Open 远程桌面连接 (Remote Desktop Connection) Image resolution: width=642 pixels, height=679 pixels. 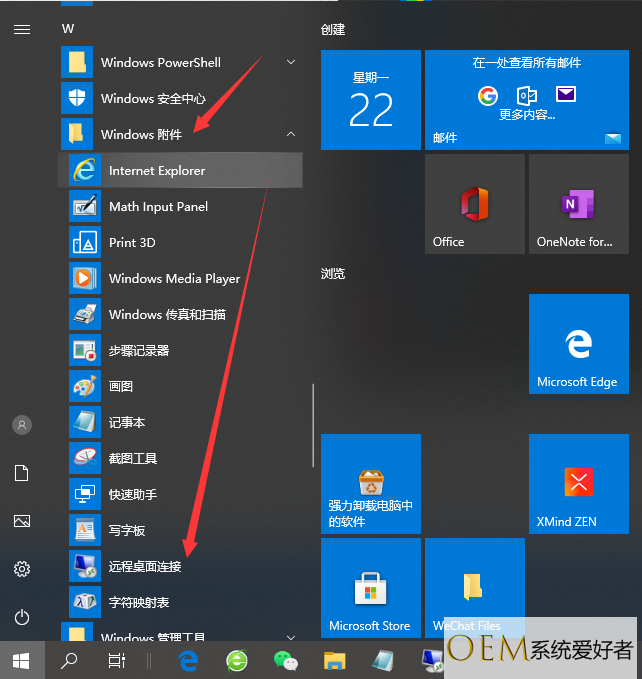pyautogui.click(x=145, y=567)
